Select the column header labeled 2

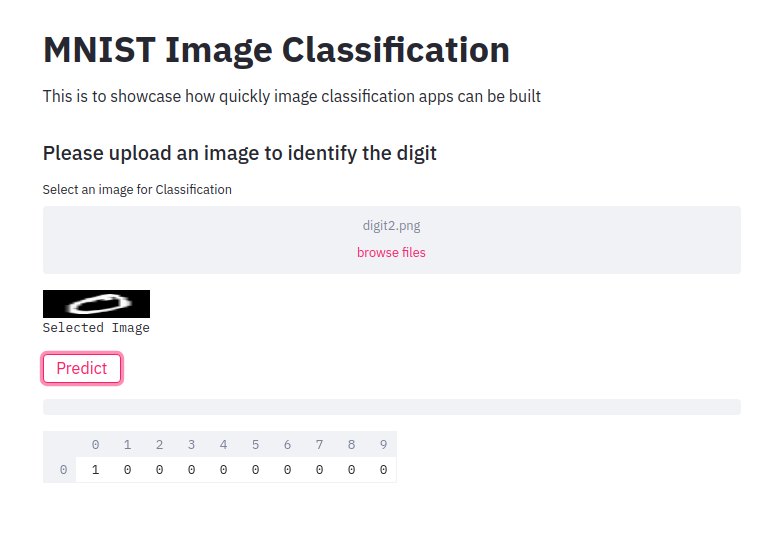(x=159, y=445)
